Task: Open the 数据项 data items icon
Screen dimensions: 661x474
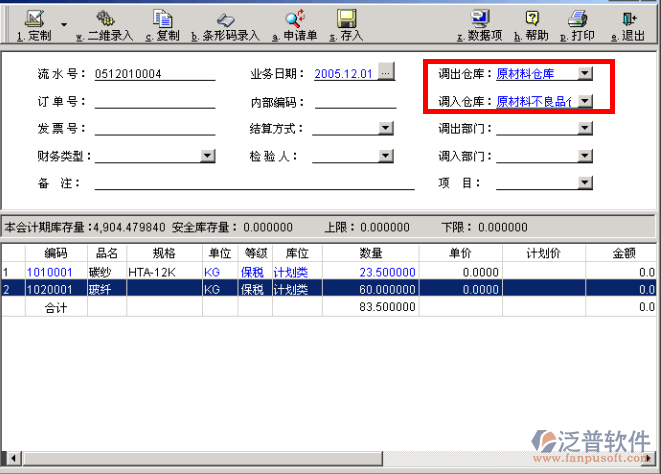Action: pos(479,19)
